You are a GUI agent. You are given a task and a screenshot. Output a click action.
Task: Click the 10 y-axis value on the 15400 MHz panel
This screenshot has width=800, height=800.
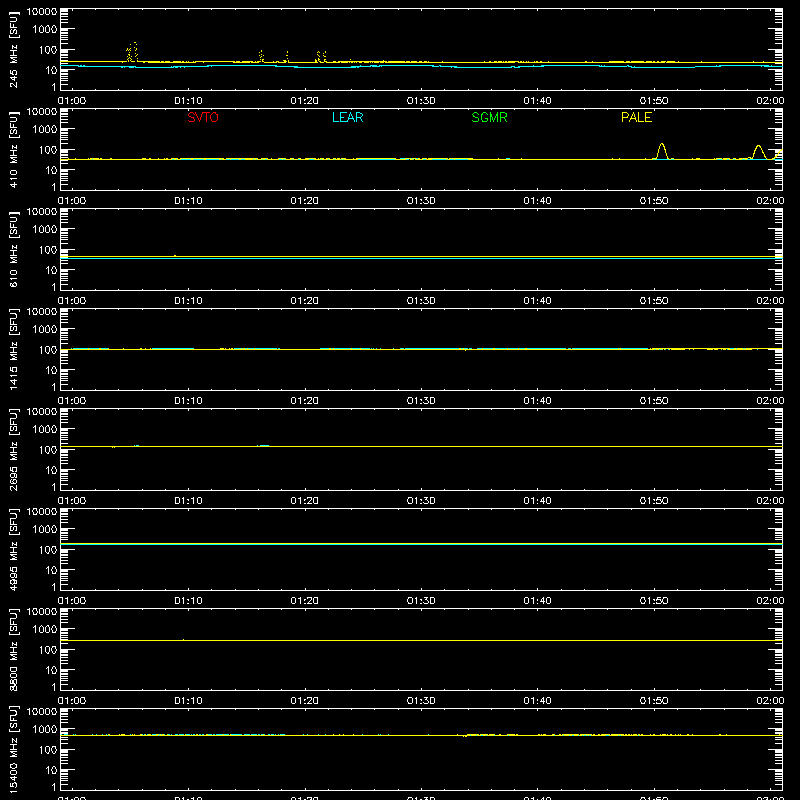click(51, 770)
